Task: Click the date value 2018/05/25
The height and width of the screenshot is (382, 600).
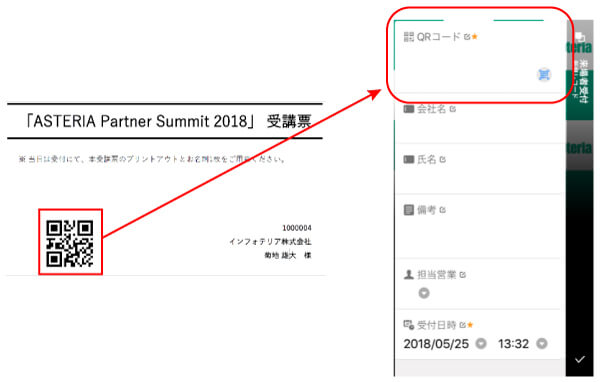Action: 436,344
